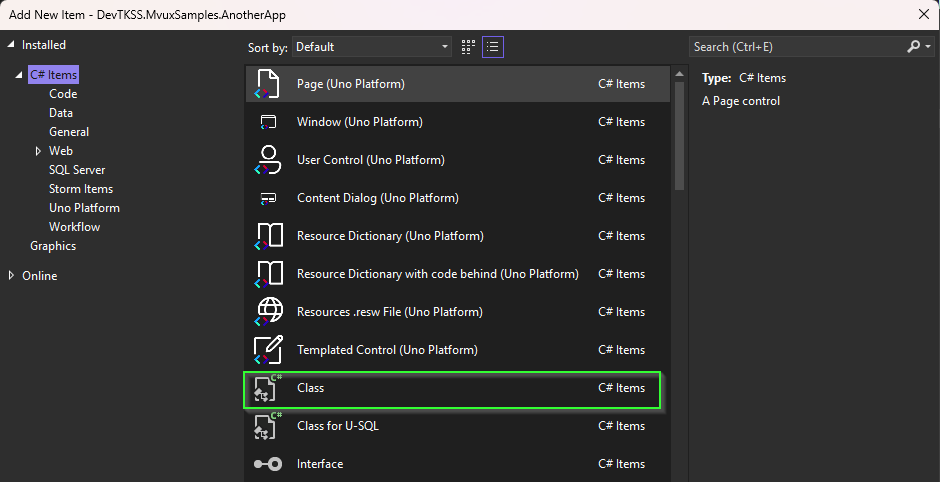
Task: Click the User Control template icon
Action: (x=268, y=160)
